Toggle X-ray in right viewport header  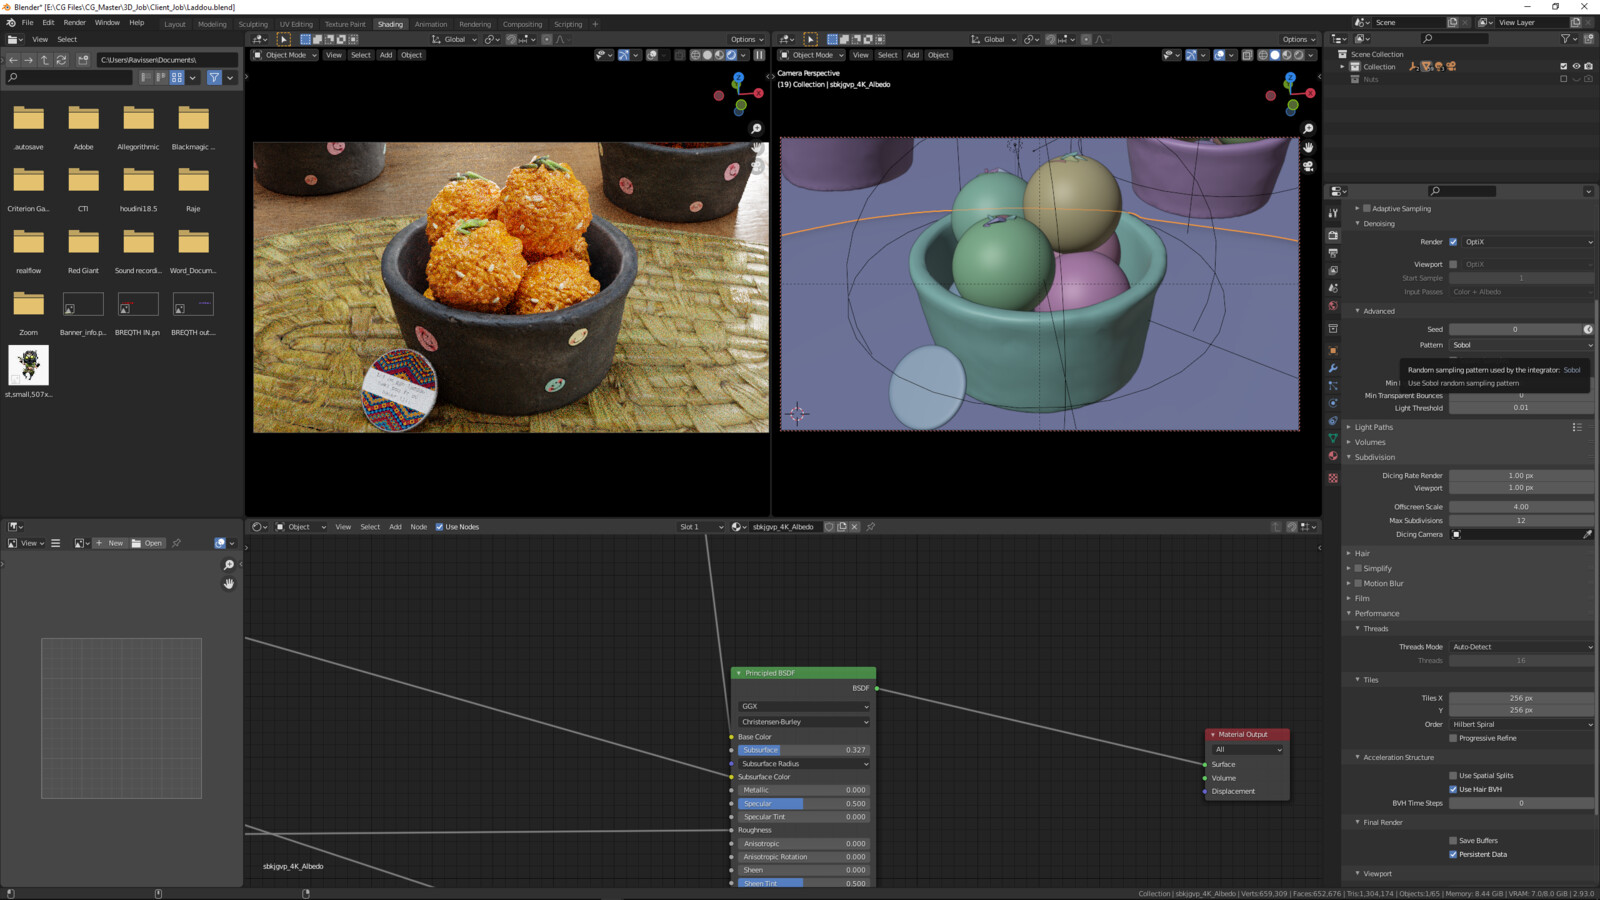tap(1247, 55)
